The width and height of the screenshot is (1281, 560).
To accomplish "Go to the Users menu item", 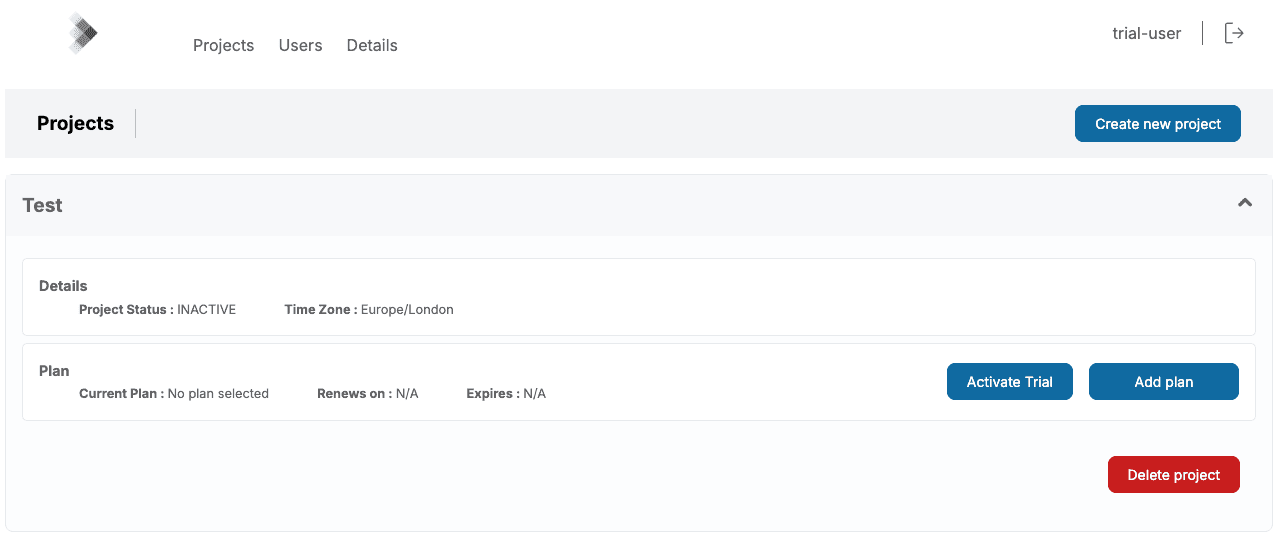I will [300, 46].
